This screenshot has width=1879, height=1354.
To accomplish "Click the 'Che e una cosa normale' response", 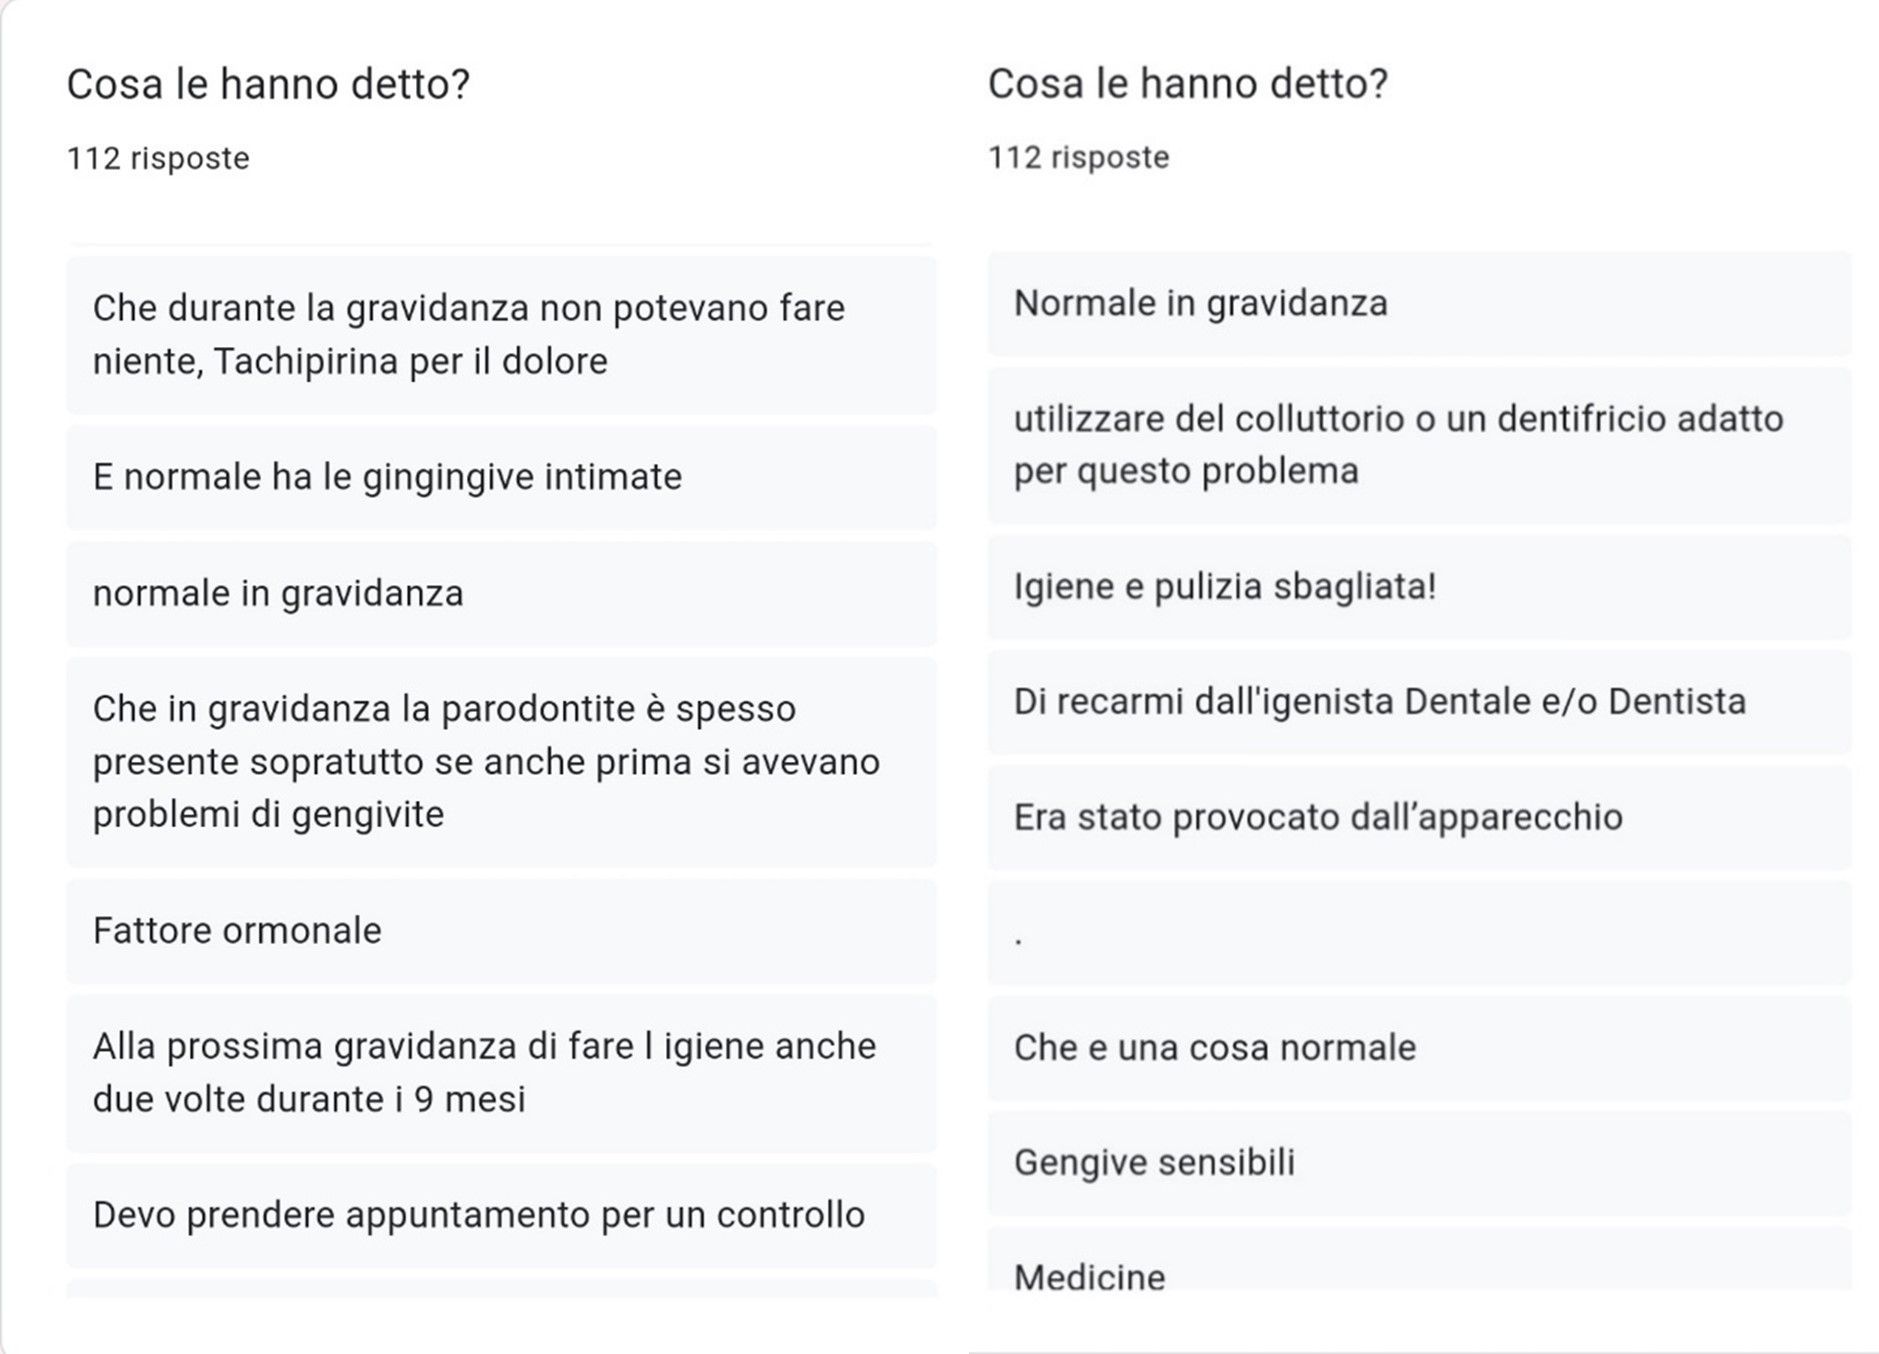I will click(x=1419, y=1048).
